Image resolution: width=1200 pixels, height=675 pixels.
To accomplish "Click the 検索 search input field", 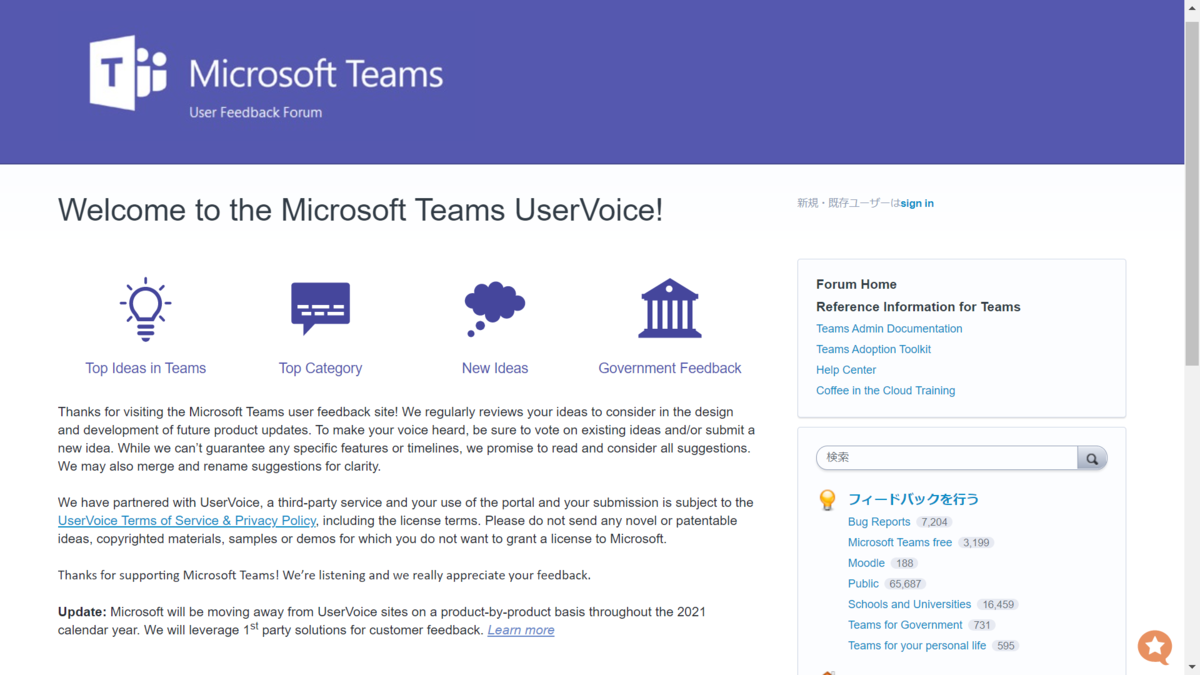I will click(x=947, y=458).
